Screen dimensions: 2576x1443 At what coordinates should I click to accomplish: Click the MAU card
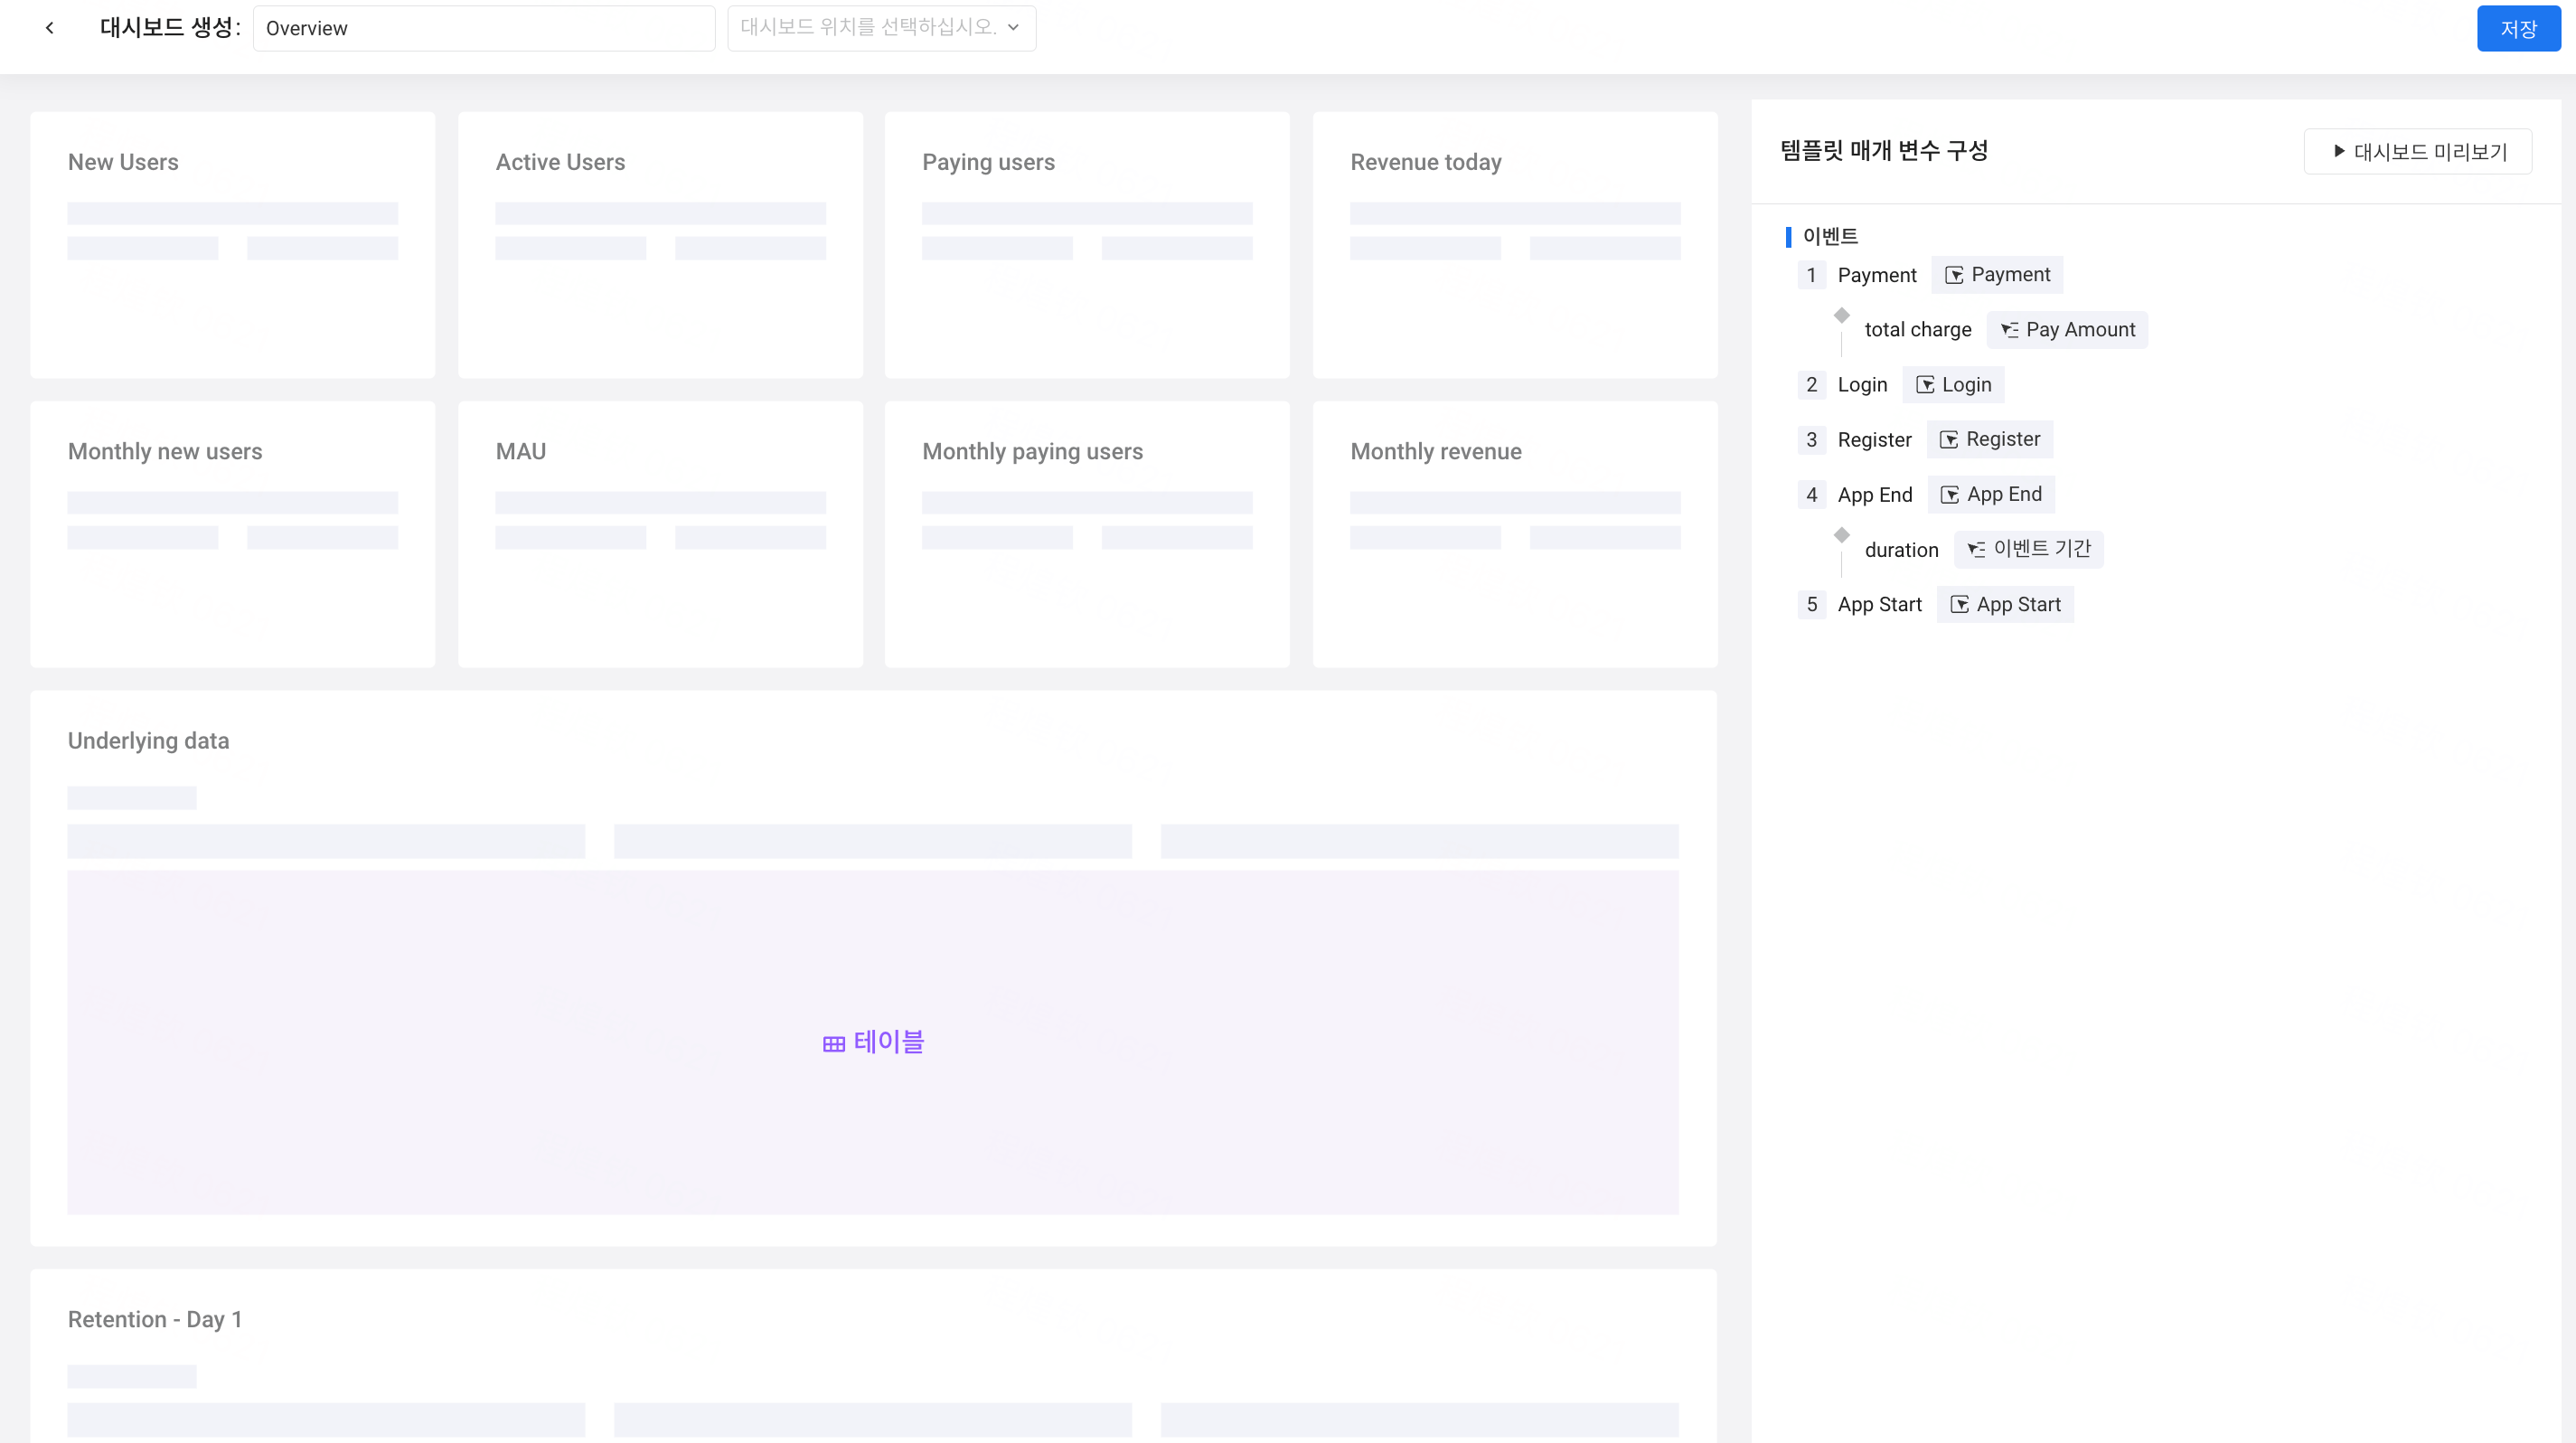coord(660,534)
